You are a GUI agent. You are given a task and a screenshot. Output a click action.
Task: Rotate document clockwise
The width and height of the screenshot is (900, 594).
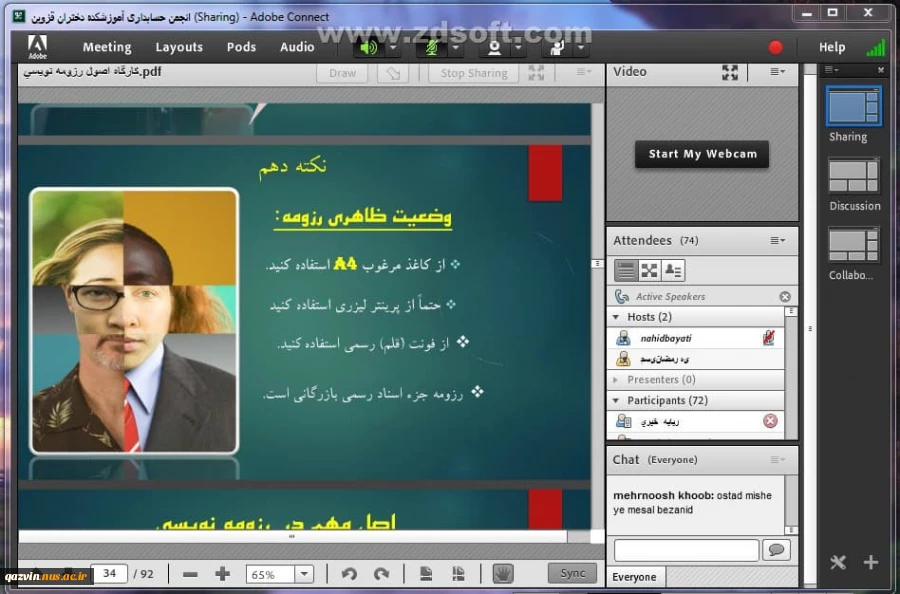tap(382, 574)
